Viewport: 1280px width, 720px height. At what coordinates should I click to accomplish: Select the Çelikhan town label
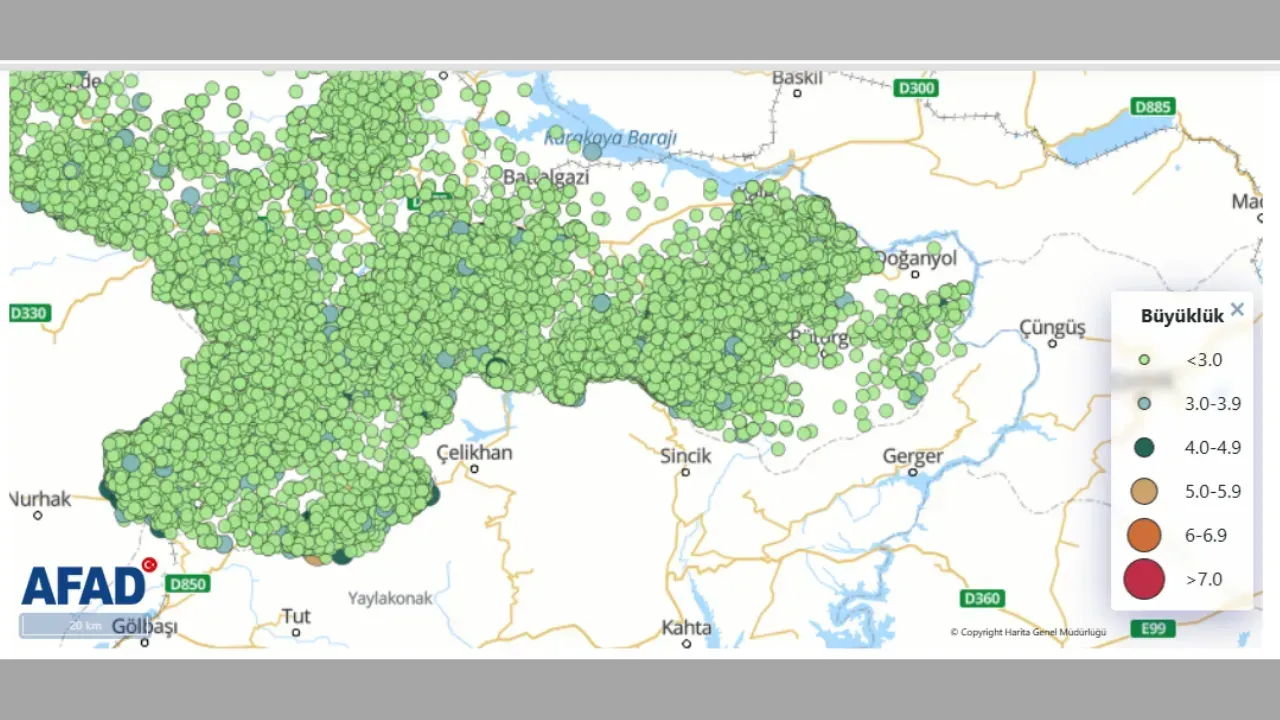(475, 453)
